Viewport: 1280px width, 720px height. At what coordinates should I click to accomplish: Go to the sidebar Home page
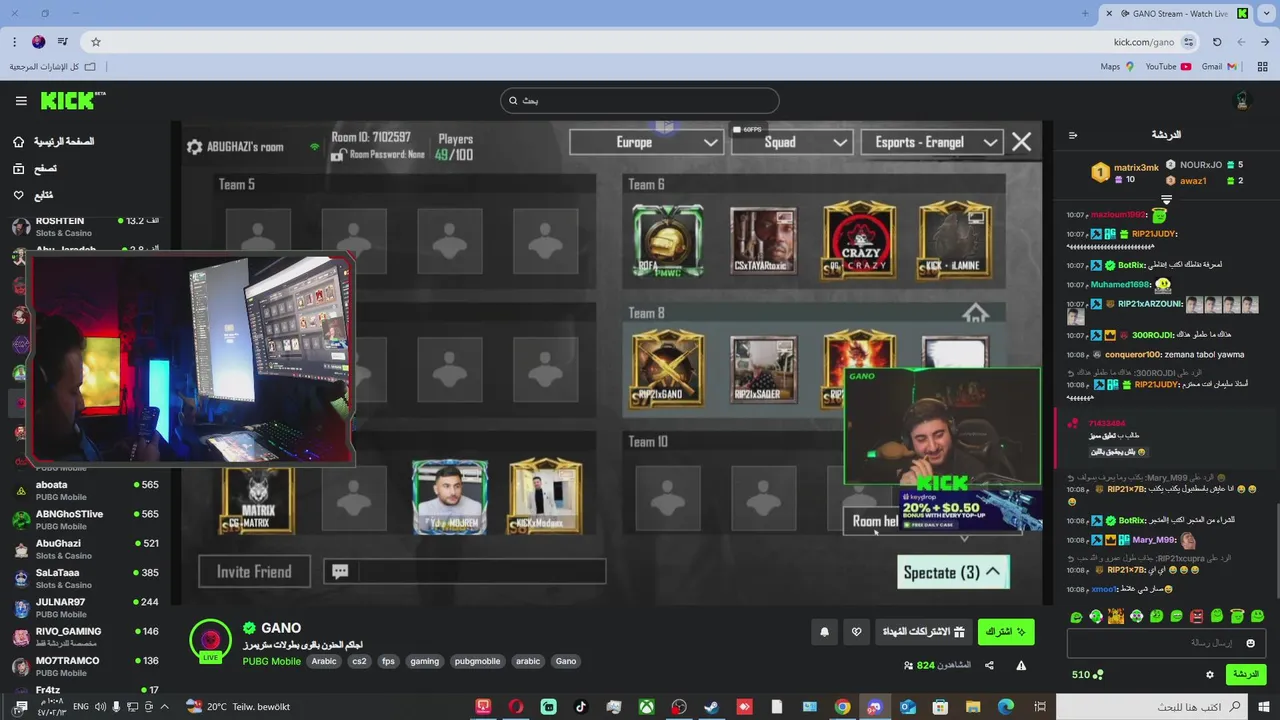(56, 142)
